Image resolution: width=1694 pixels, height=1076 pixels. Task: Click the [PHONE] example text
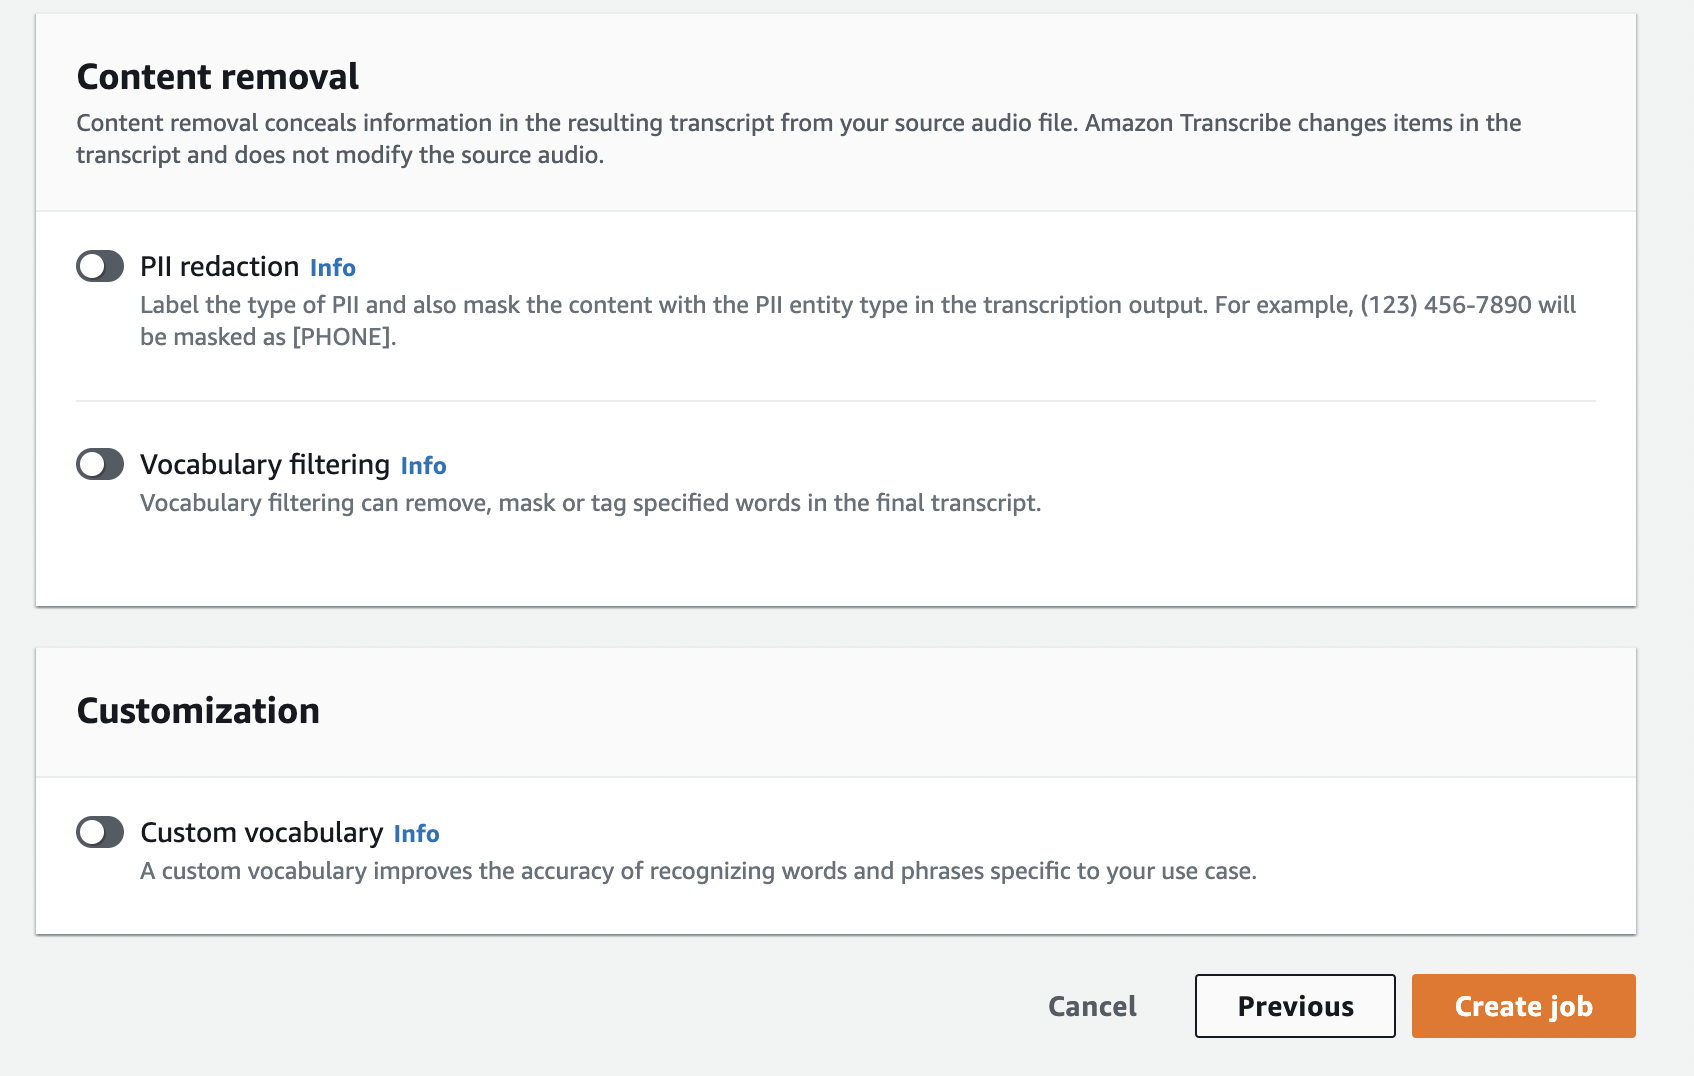coord(343,337)
